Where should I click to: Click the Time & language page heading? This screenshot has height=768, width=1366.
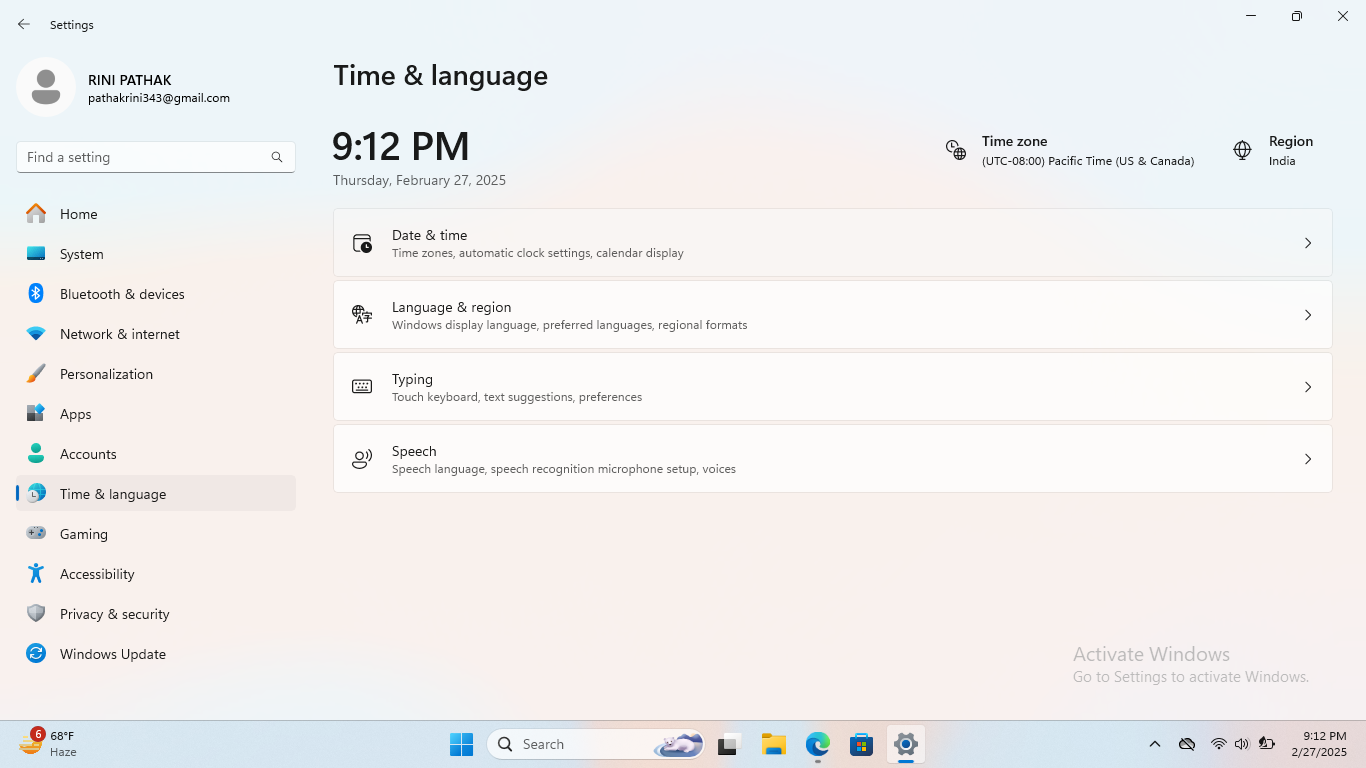pyautogui.click(x=441, y=76)
